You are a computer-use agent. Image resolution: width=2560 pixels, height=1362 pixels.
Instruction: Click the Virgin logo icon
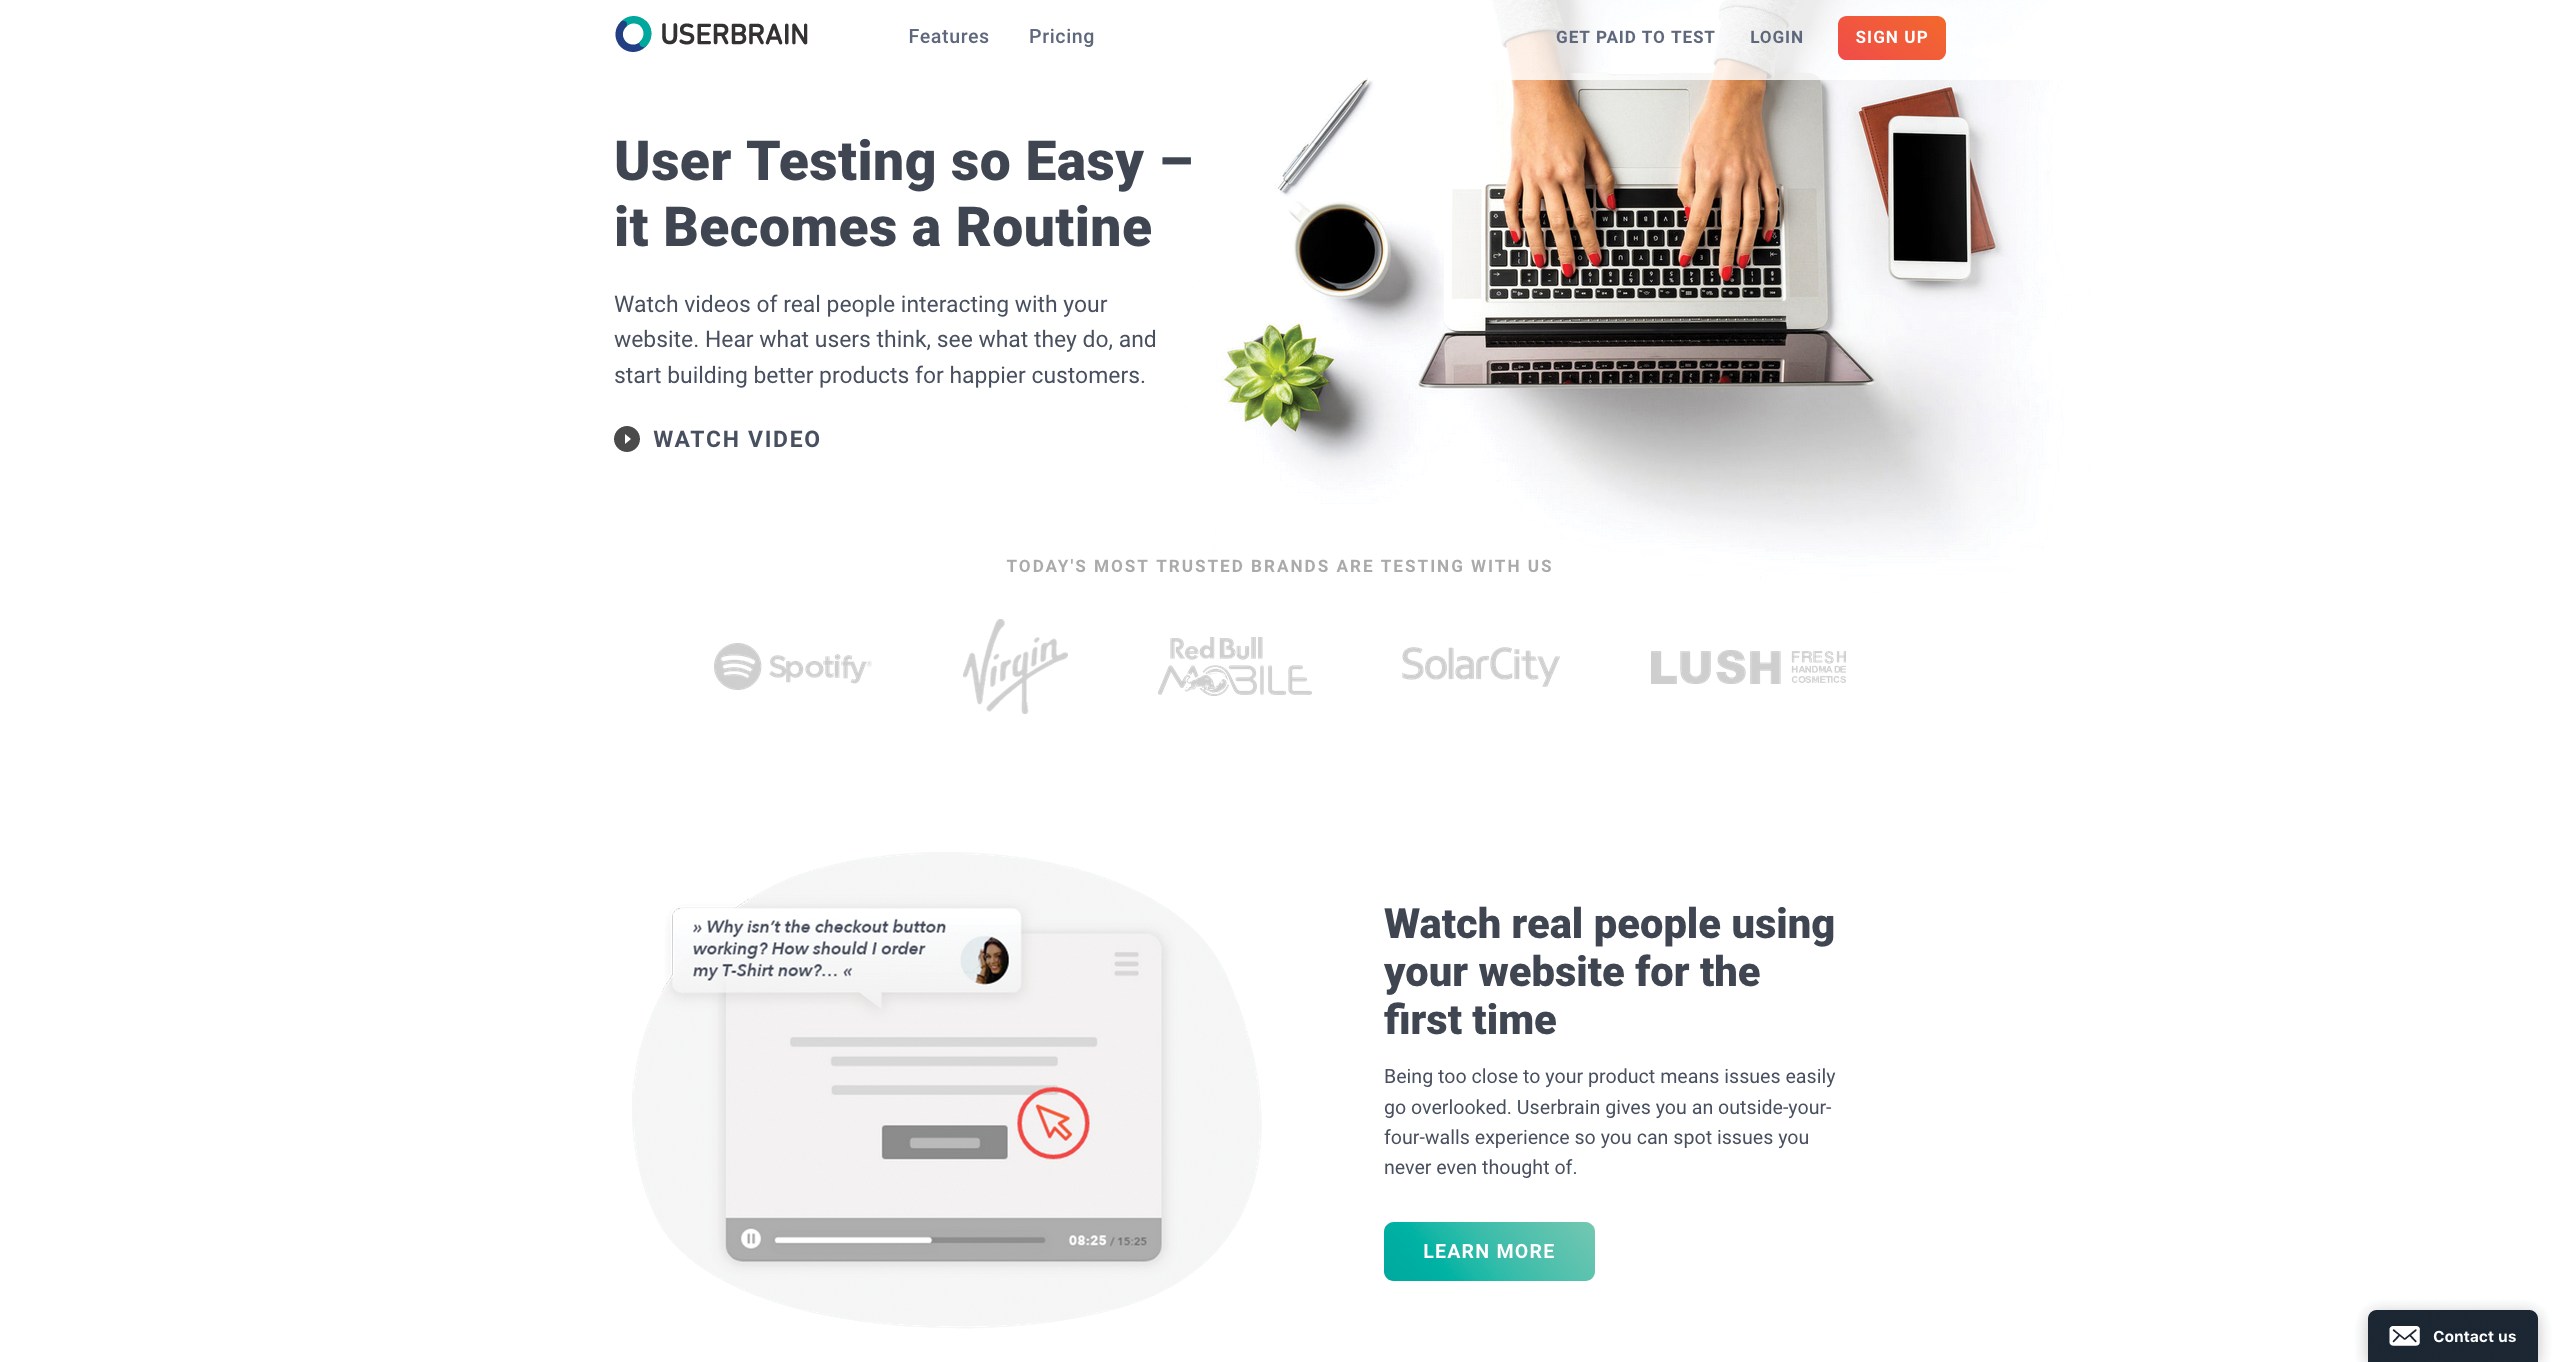[x=1011, y=664]
